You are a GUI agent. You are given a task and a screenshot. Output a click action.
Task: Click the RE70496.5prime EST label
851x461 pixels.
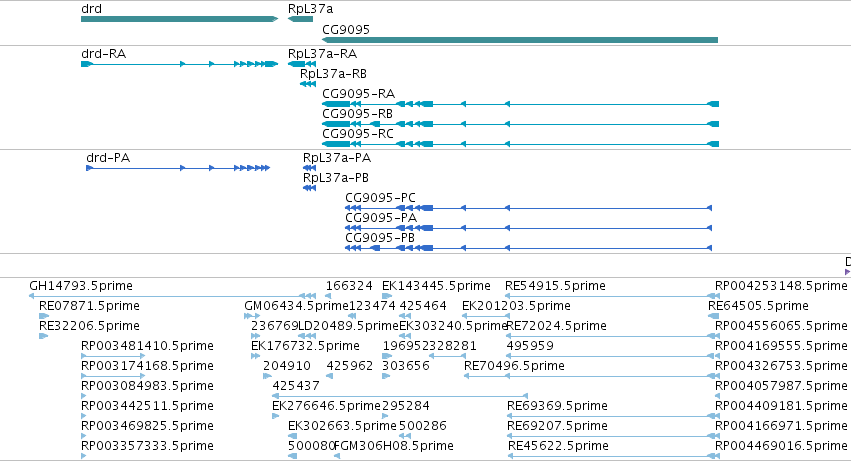coord(514,367)
